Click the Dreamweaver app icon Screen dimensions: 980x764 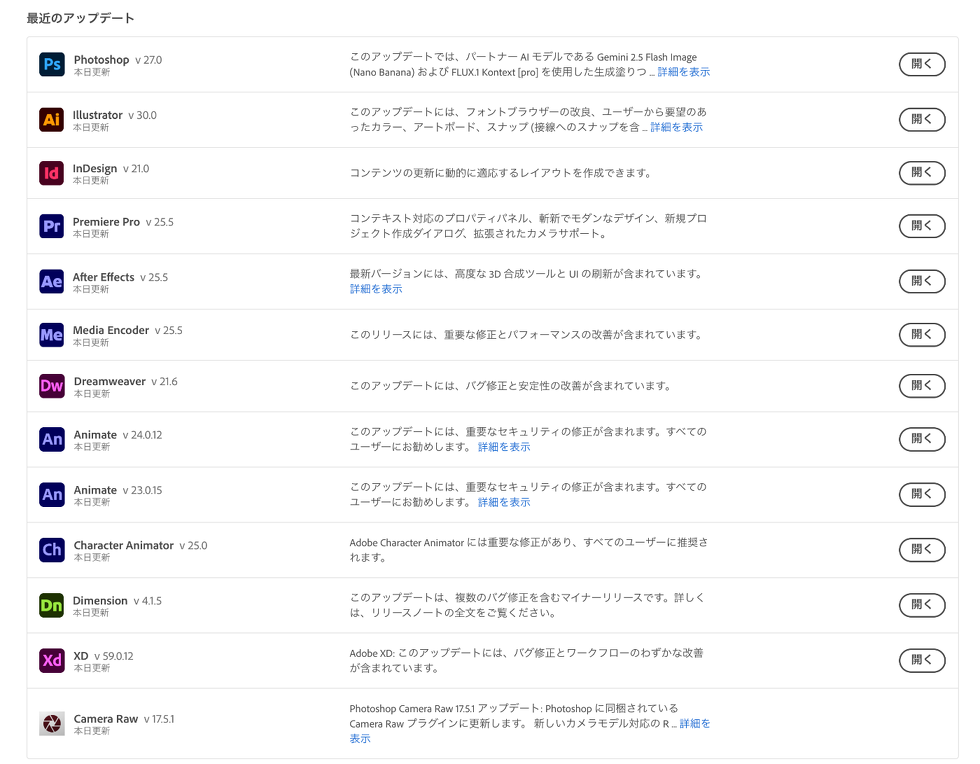(52, 386)
